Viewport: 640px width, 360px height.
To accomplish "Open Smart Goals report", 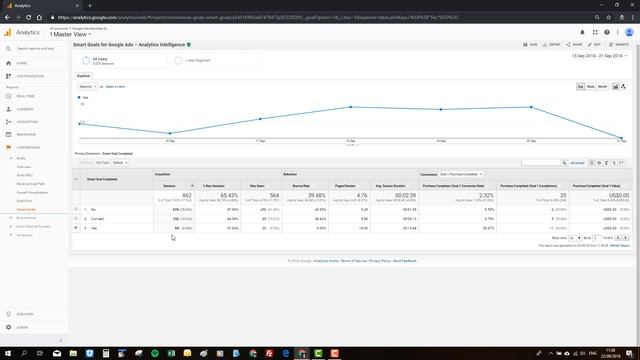I will pyautogui.click(x=26, y=209).
